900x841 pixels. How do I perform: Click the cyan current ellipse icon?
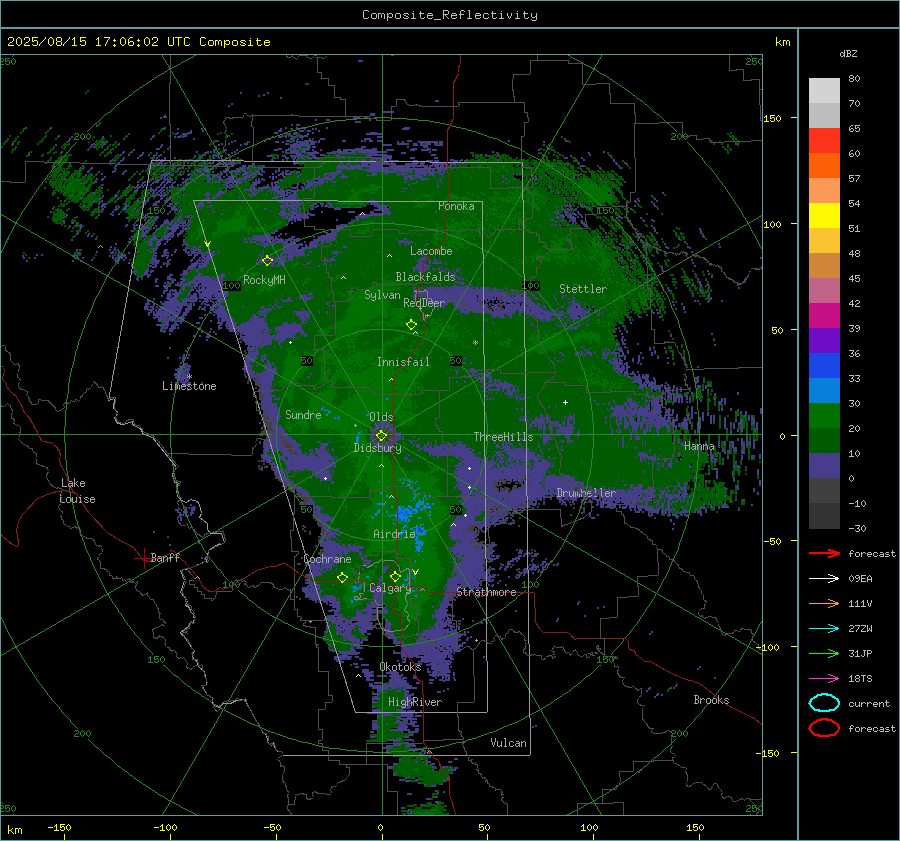pos(824,703)
